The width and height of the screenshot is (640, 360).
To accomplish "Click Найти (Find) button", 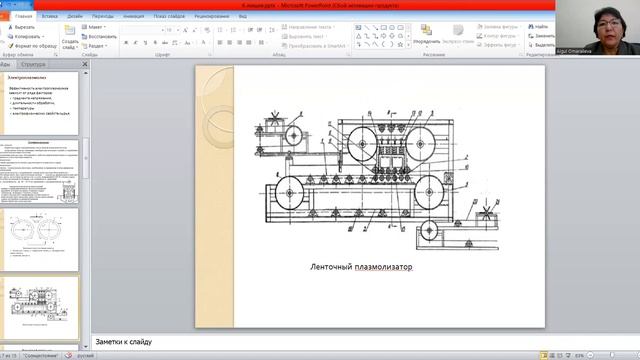I will [x=538, y=27].
